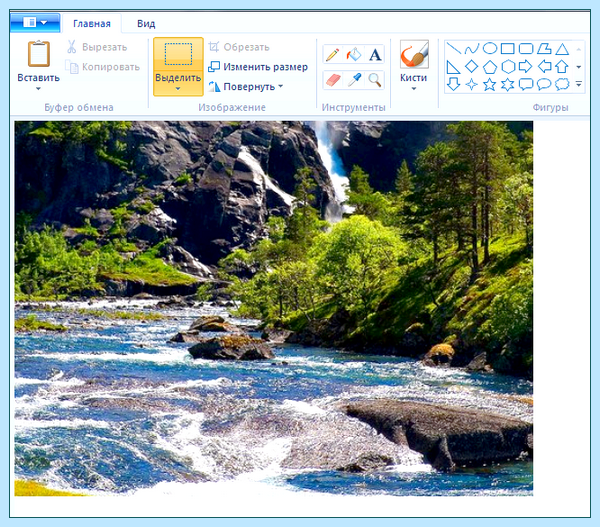Switch to the Вид tab
This screenshot has width=600, height=527.
pos(146,24)
